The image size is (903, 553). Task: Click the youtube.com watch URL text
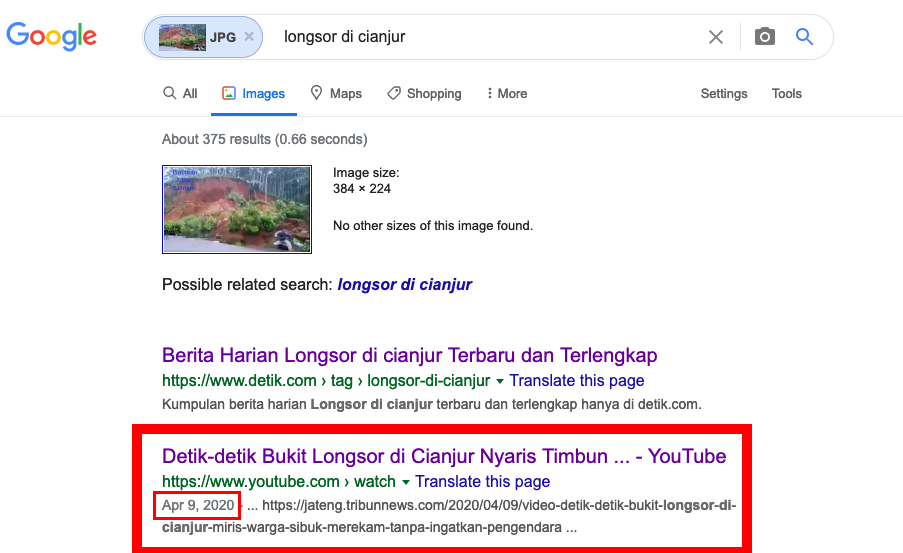click(x=279, y=482)
